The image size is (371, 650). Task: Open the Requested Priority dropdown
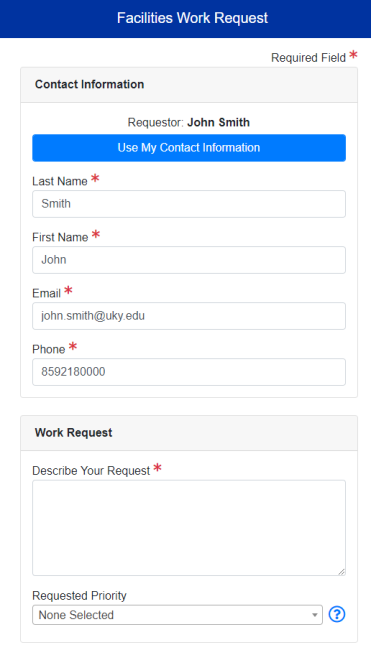177,615
